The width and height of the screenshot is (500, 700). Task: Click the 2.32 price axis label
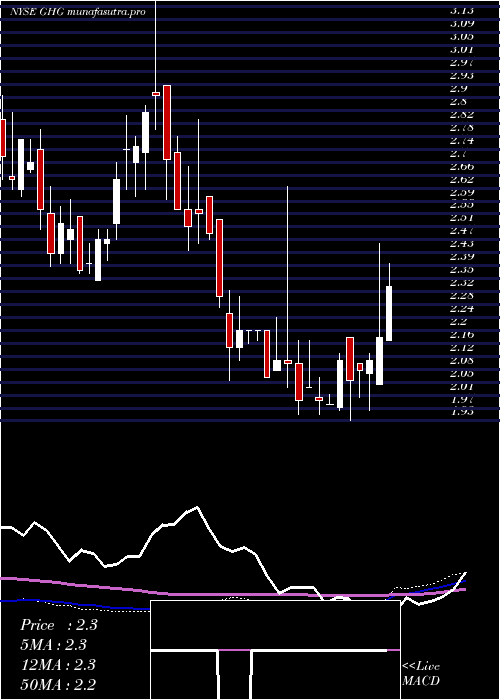(x=462, y=283)
